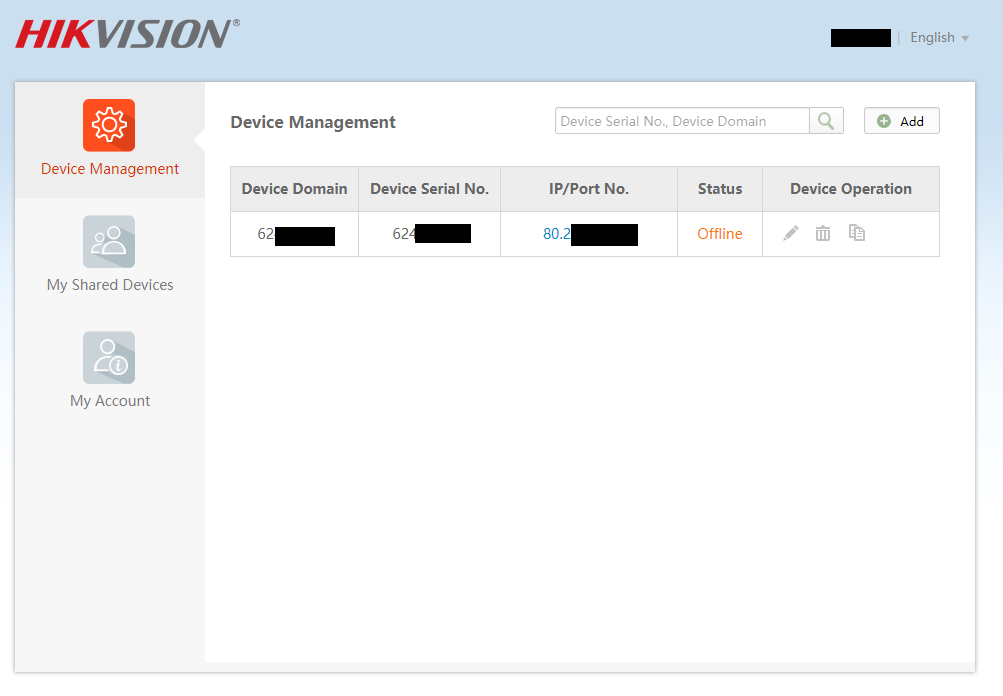This screenshot has height=696, width=1003.
Task: Open the English language dropdown
Action: [x=939, y=38]
